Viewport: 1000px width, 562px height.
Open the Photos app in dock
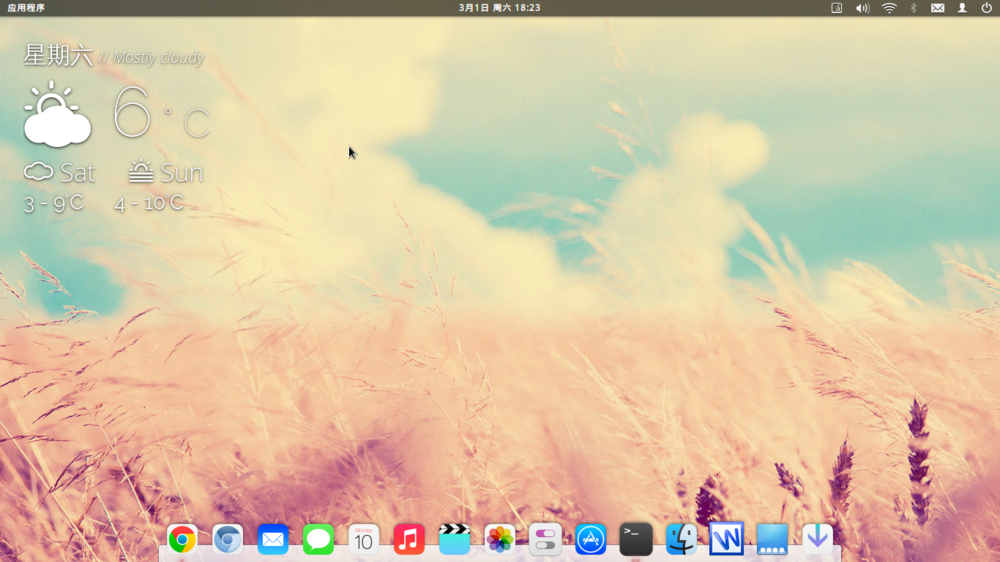pyautogui.click(x=500, y=540)
